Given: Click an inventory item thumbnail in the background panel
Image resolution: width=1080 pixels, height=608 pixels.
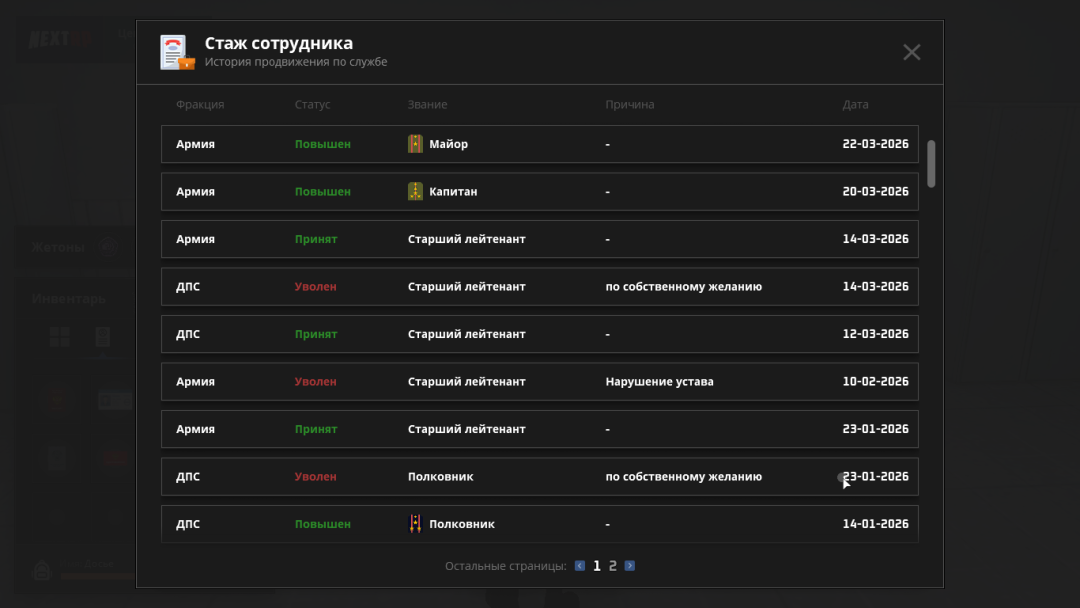Looking at the screenshot, I should [x=56, y=399].
